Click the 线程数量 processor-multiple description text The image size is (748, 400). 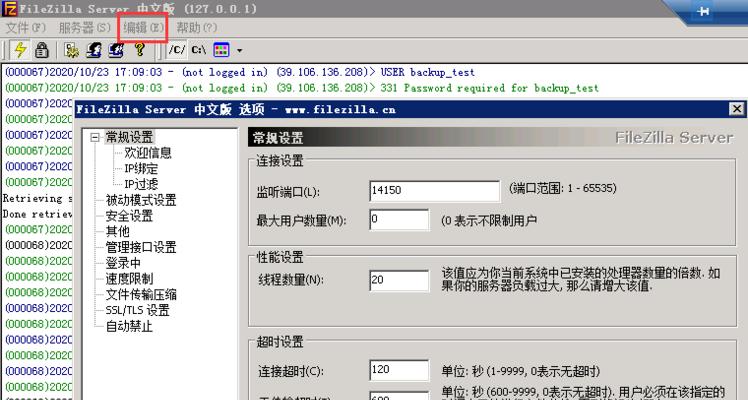[581, 279]
